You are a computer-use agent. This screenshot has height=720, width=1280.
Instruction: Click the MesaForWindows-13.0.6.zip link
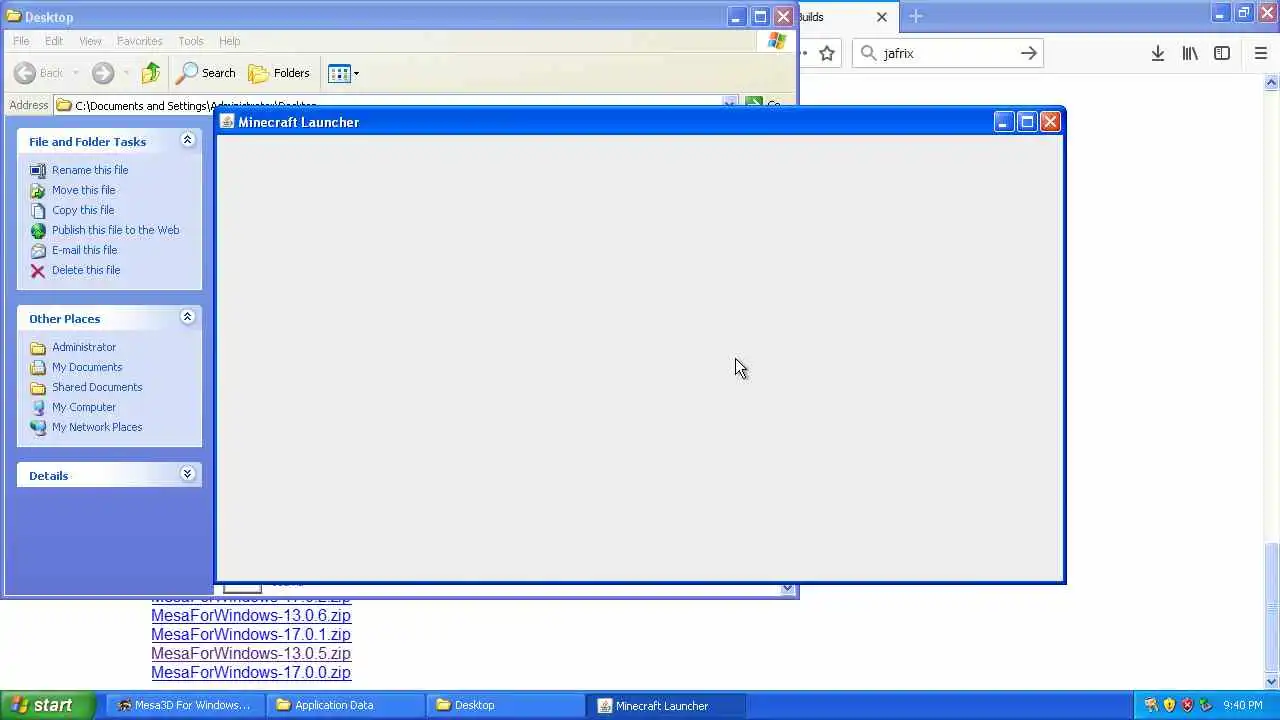coord(251,616)
